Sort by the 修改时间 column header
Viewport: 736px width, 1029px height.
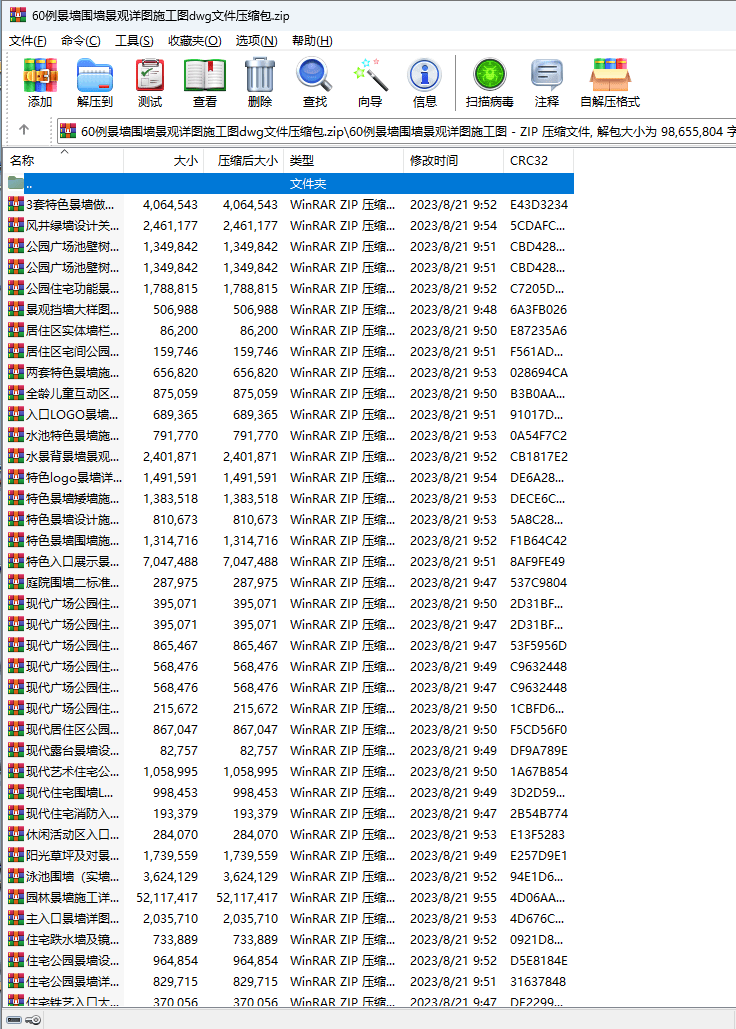pyautogui.click(x=453, y=160)
